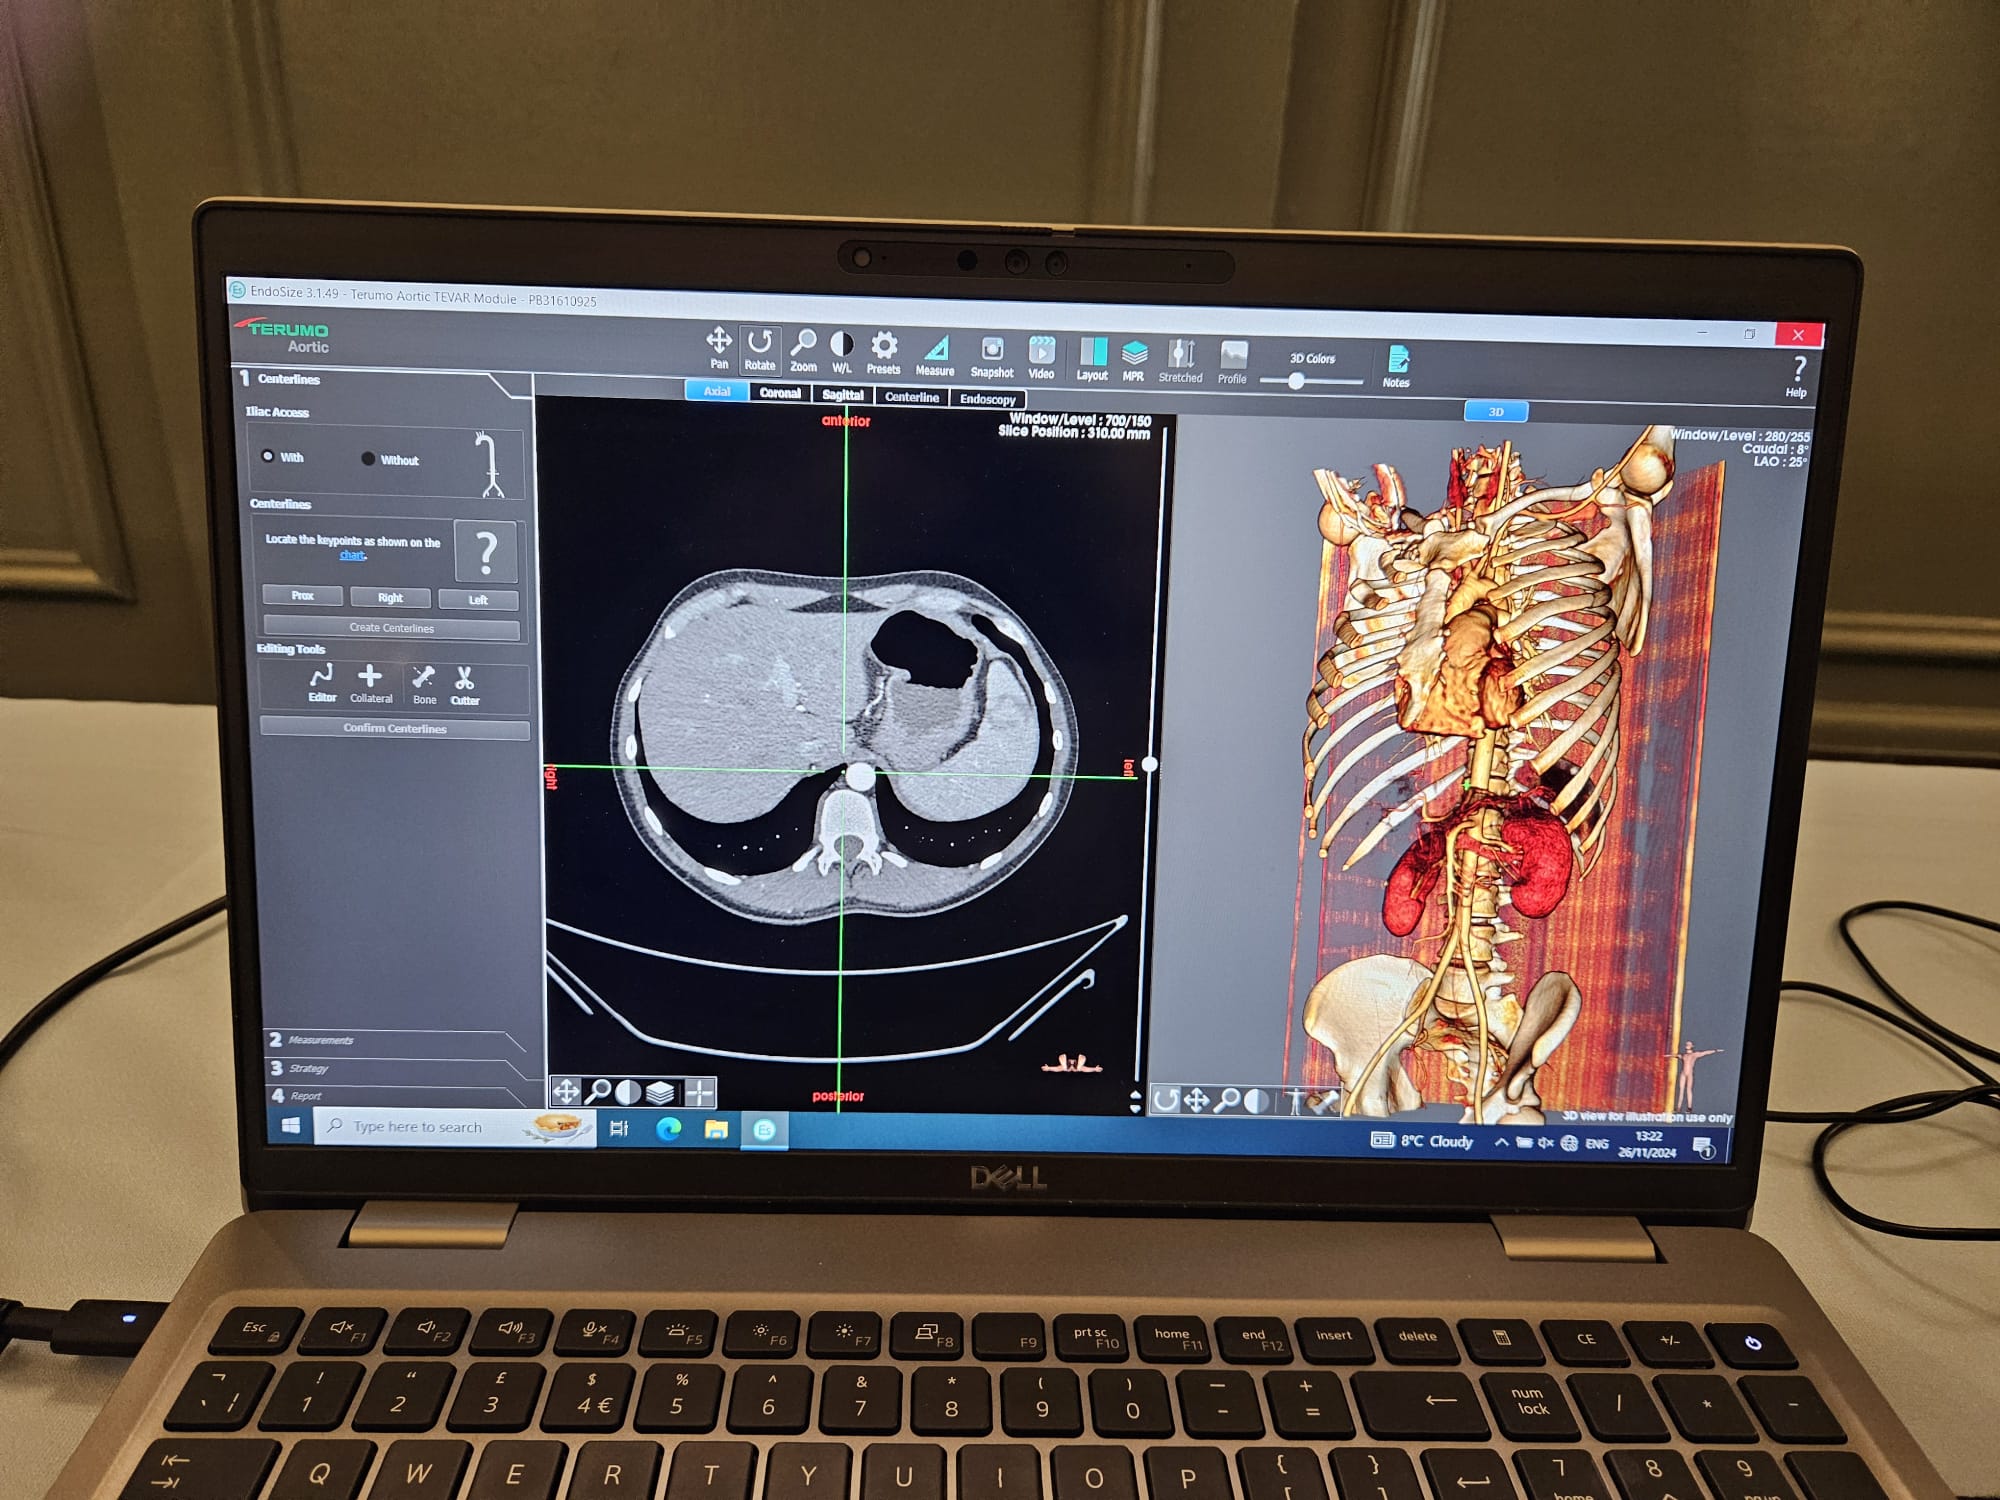Toggle crosshair icon in axial viewport toolbar
Screen dimensions: 2000x1500
tap(700, 1093)
